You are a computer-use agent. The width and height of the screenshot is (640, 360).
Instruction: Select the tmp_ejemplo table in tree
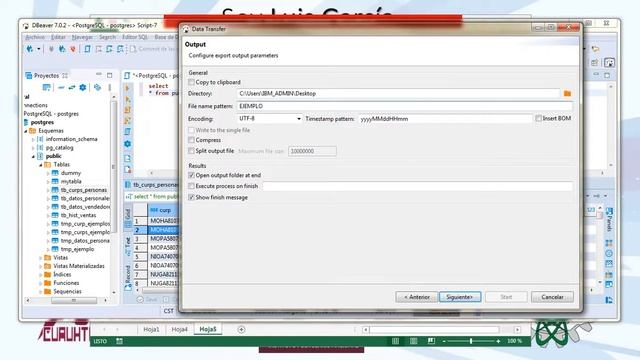point(77,249)
